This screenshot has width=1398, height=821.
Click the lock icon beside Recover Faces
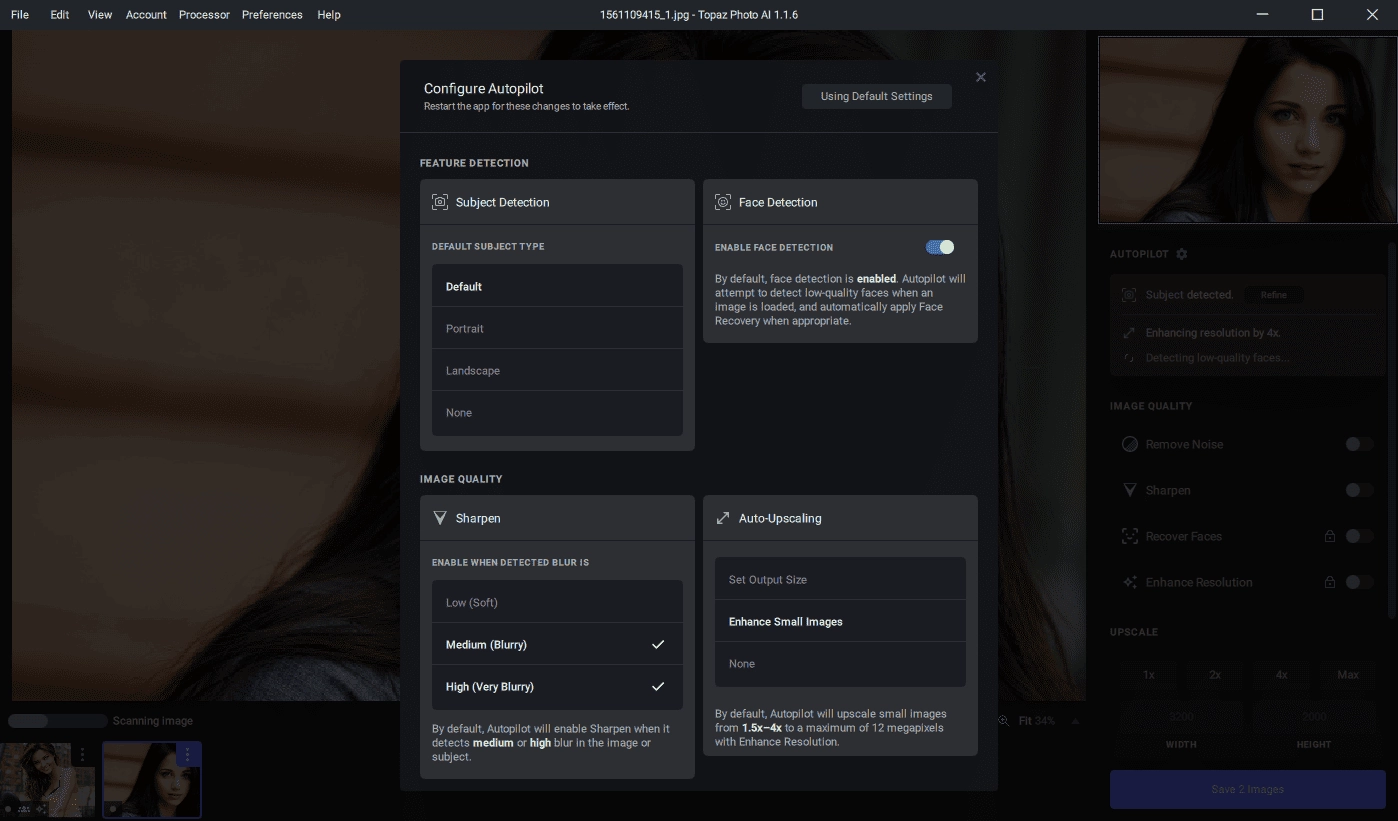pos(1329,536)
